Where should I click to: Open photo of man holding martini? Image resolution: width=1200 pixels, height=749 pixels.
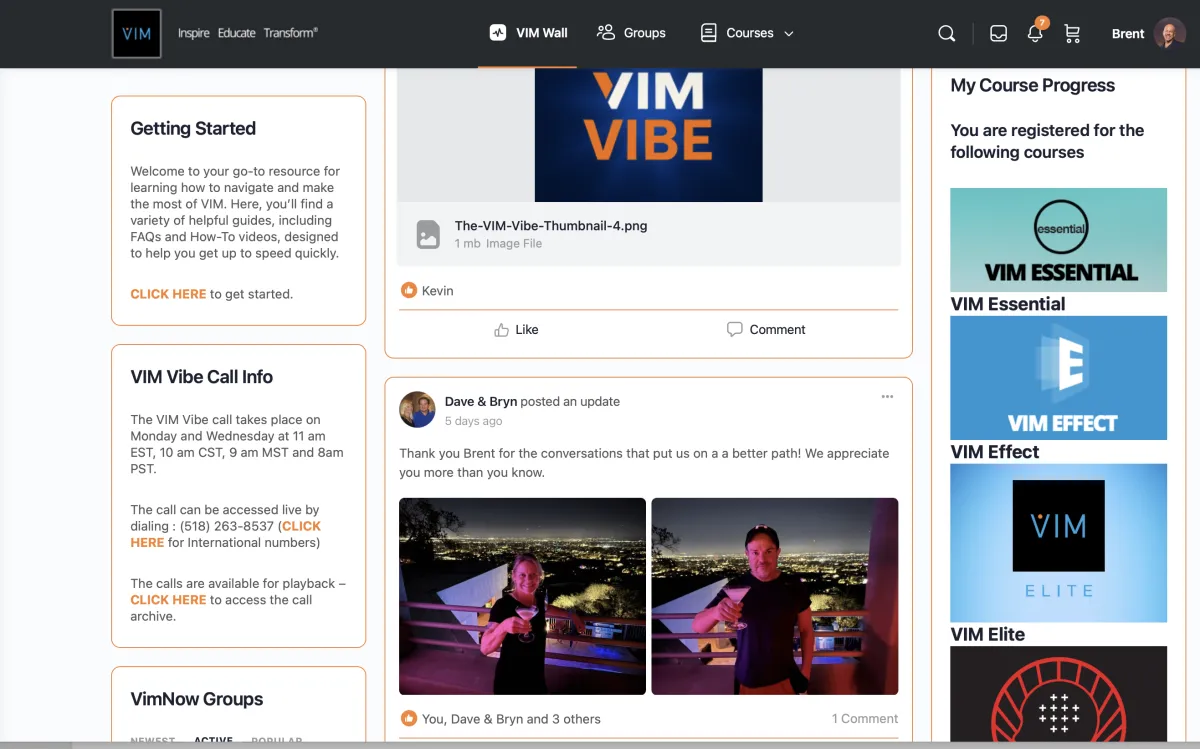click(x=775, y=596)
